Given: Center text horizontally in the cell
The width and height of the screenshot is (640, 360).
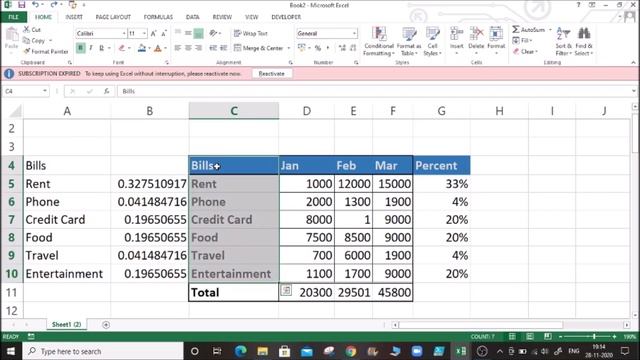Looking at the screenshot, I should tap(188, 48).
